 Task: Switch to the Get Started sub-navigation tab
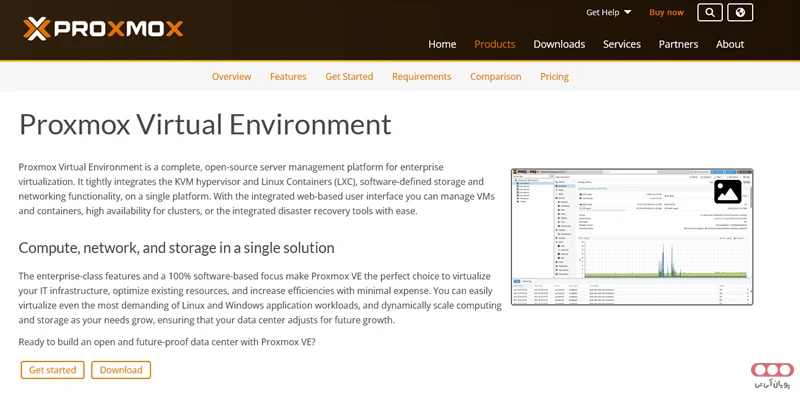[x=349, y=77]
